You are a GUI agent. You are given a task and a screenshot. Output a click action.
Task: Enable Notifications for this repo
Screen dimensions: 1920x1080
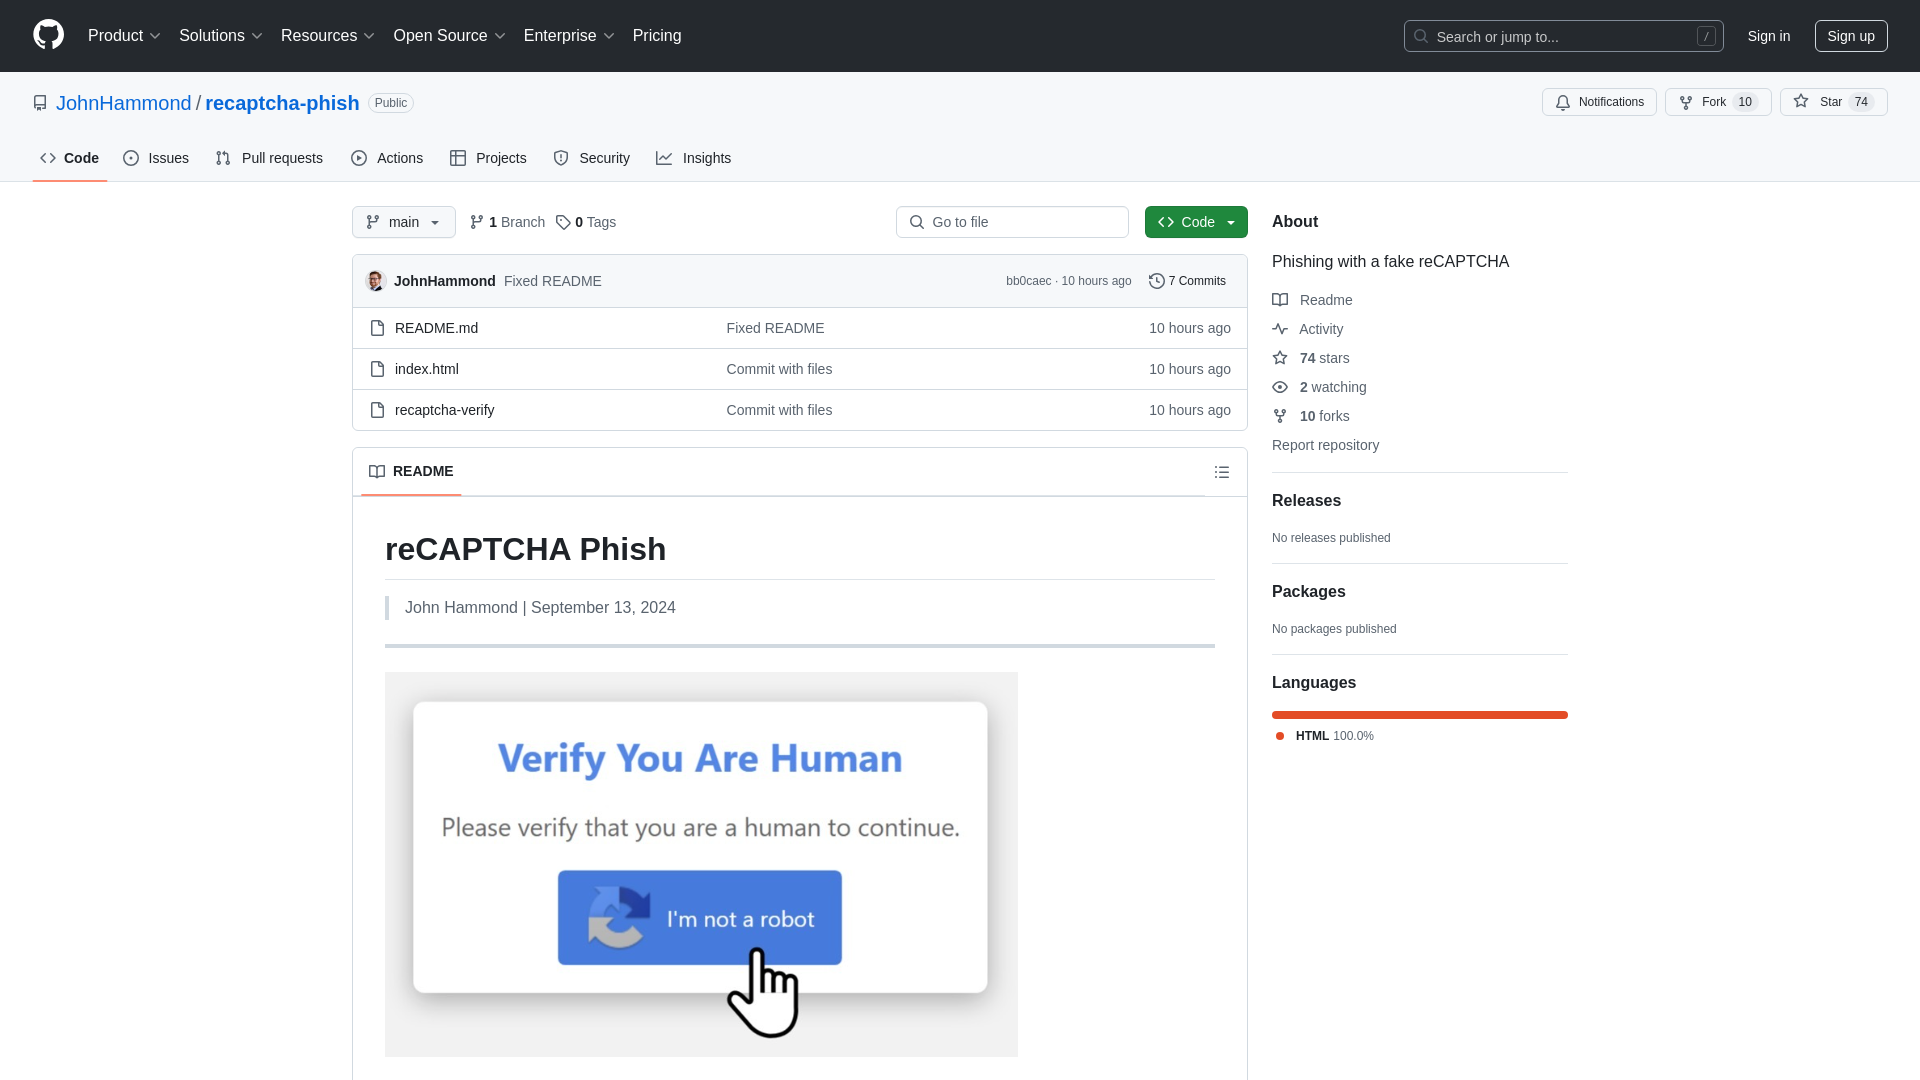click(1600, 102)
